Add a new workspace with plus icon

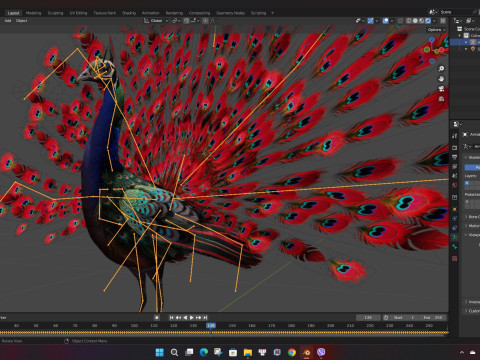(x=272, y=13)
